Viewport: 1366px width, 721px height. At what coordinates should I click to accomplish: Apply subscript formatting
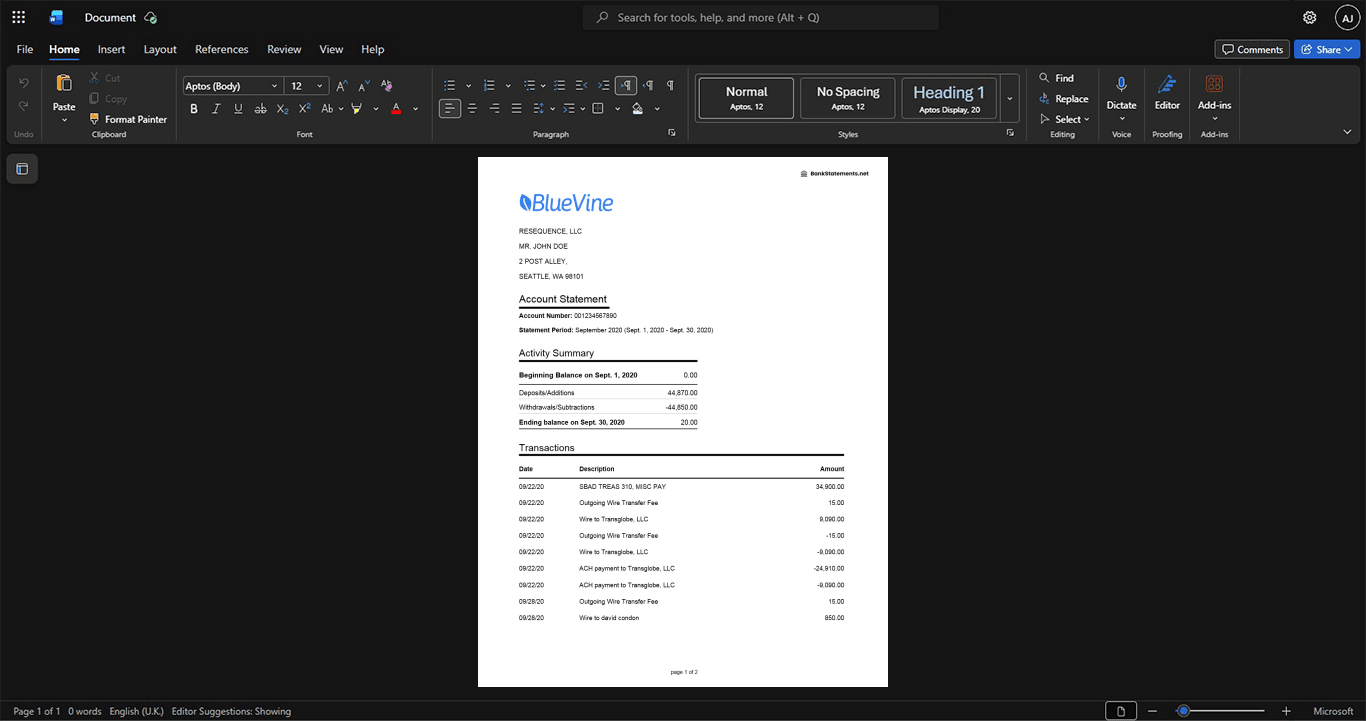pos(282,109)
